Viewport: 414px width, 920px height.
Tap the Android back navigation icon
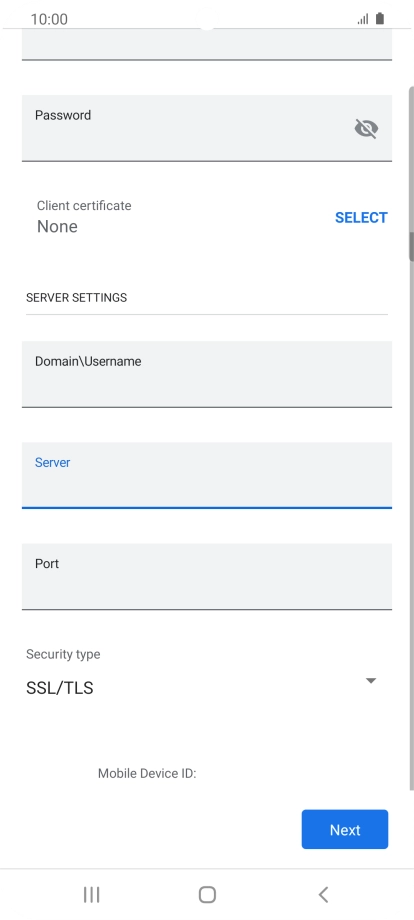[x=323, y=894]
